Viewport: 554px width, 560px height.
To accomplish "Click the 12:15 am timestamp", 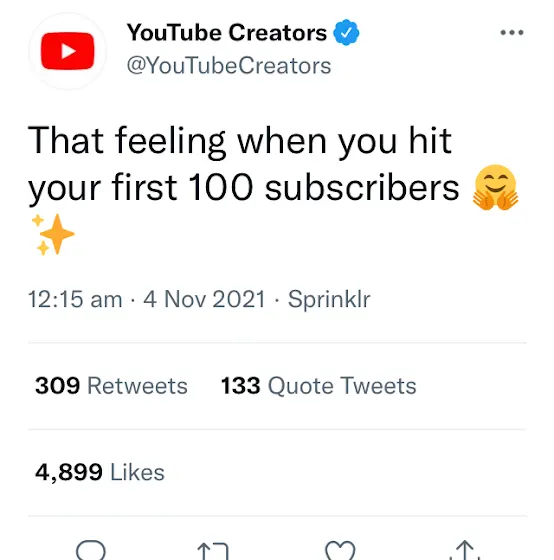I will (x=75, y=299).
